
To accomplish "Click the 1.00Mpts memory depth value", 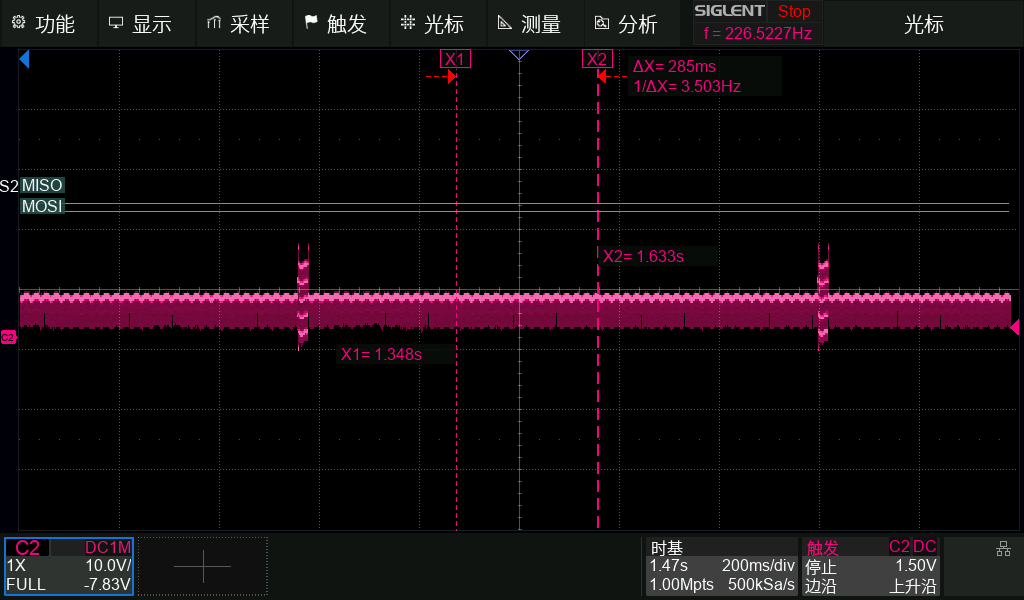I will pos(681,584).
